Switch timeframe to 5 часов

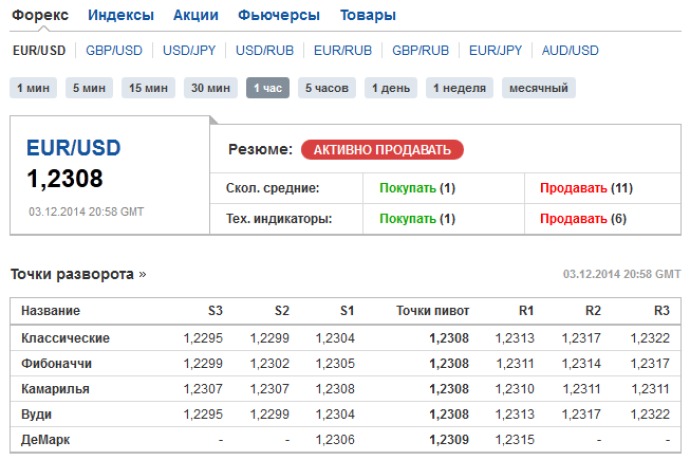(x=327, y=88)
